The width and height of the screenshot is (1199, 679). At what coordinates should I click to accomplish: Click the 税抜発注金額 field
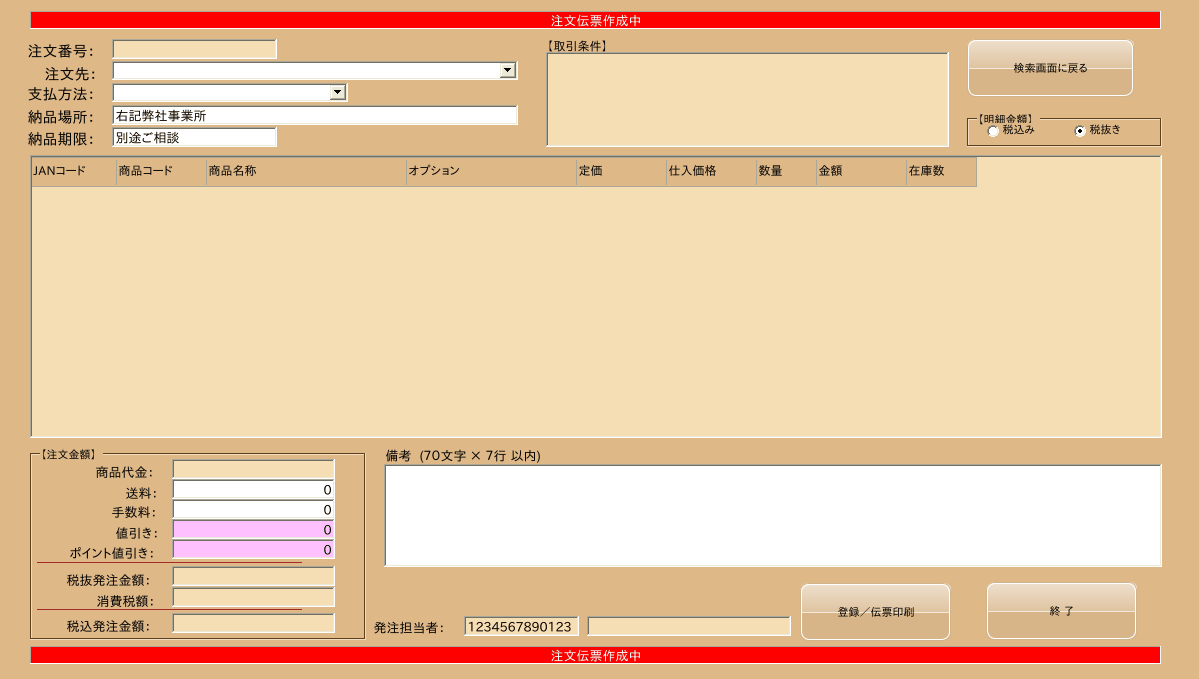254,577
